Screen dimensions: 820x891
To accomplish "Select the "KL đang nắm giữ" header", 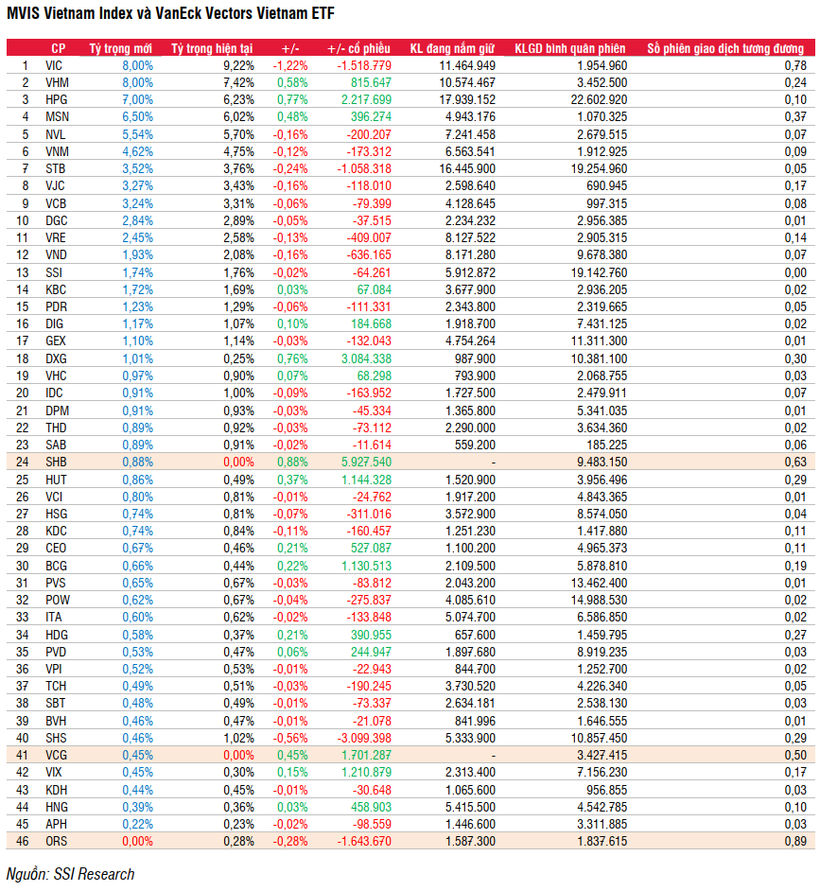I will tap(452, 48).
